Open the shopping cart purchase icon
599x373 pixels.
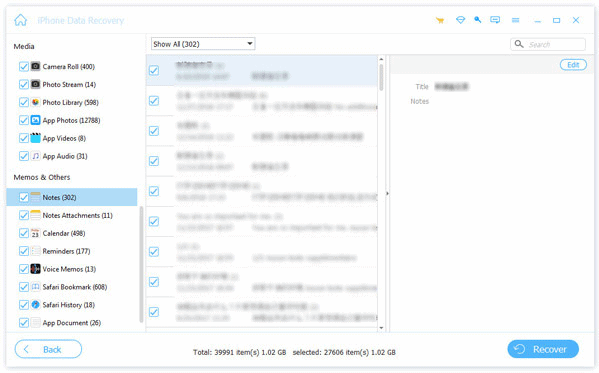click(440, 20)
